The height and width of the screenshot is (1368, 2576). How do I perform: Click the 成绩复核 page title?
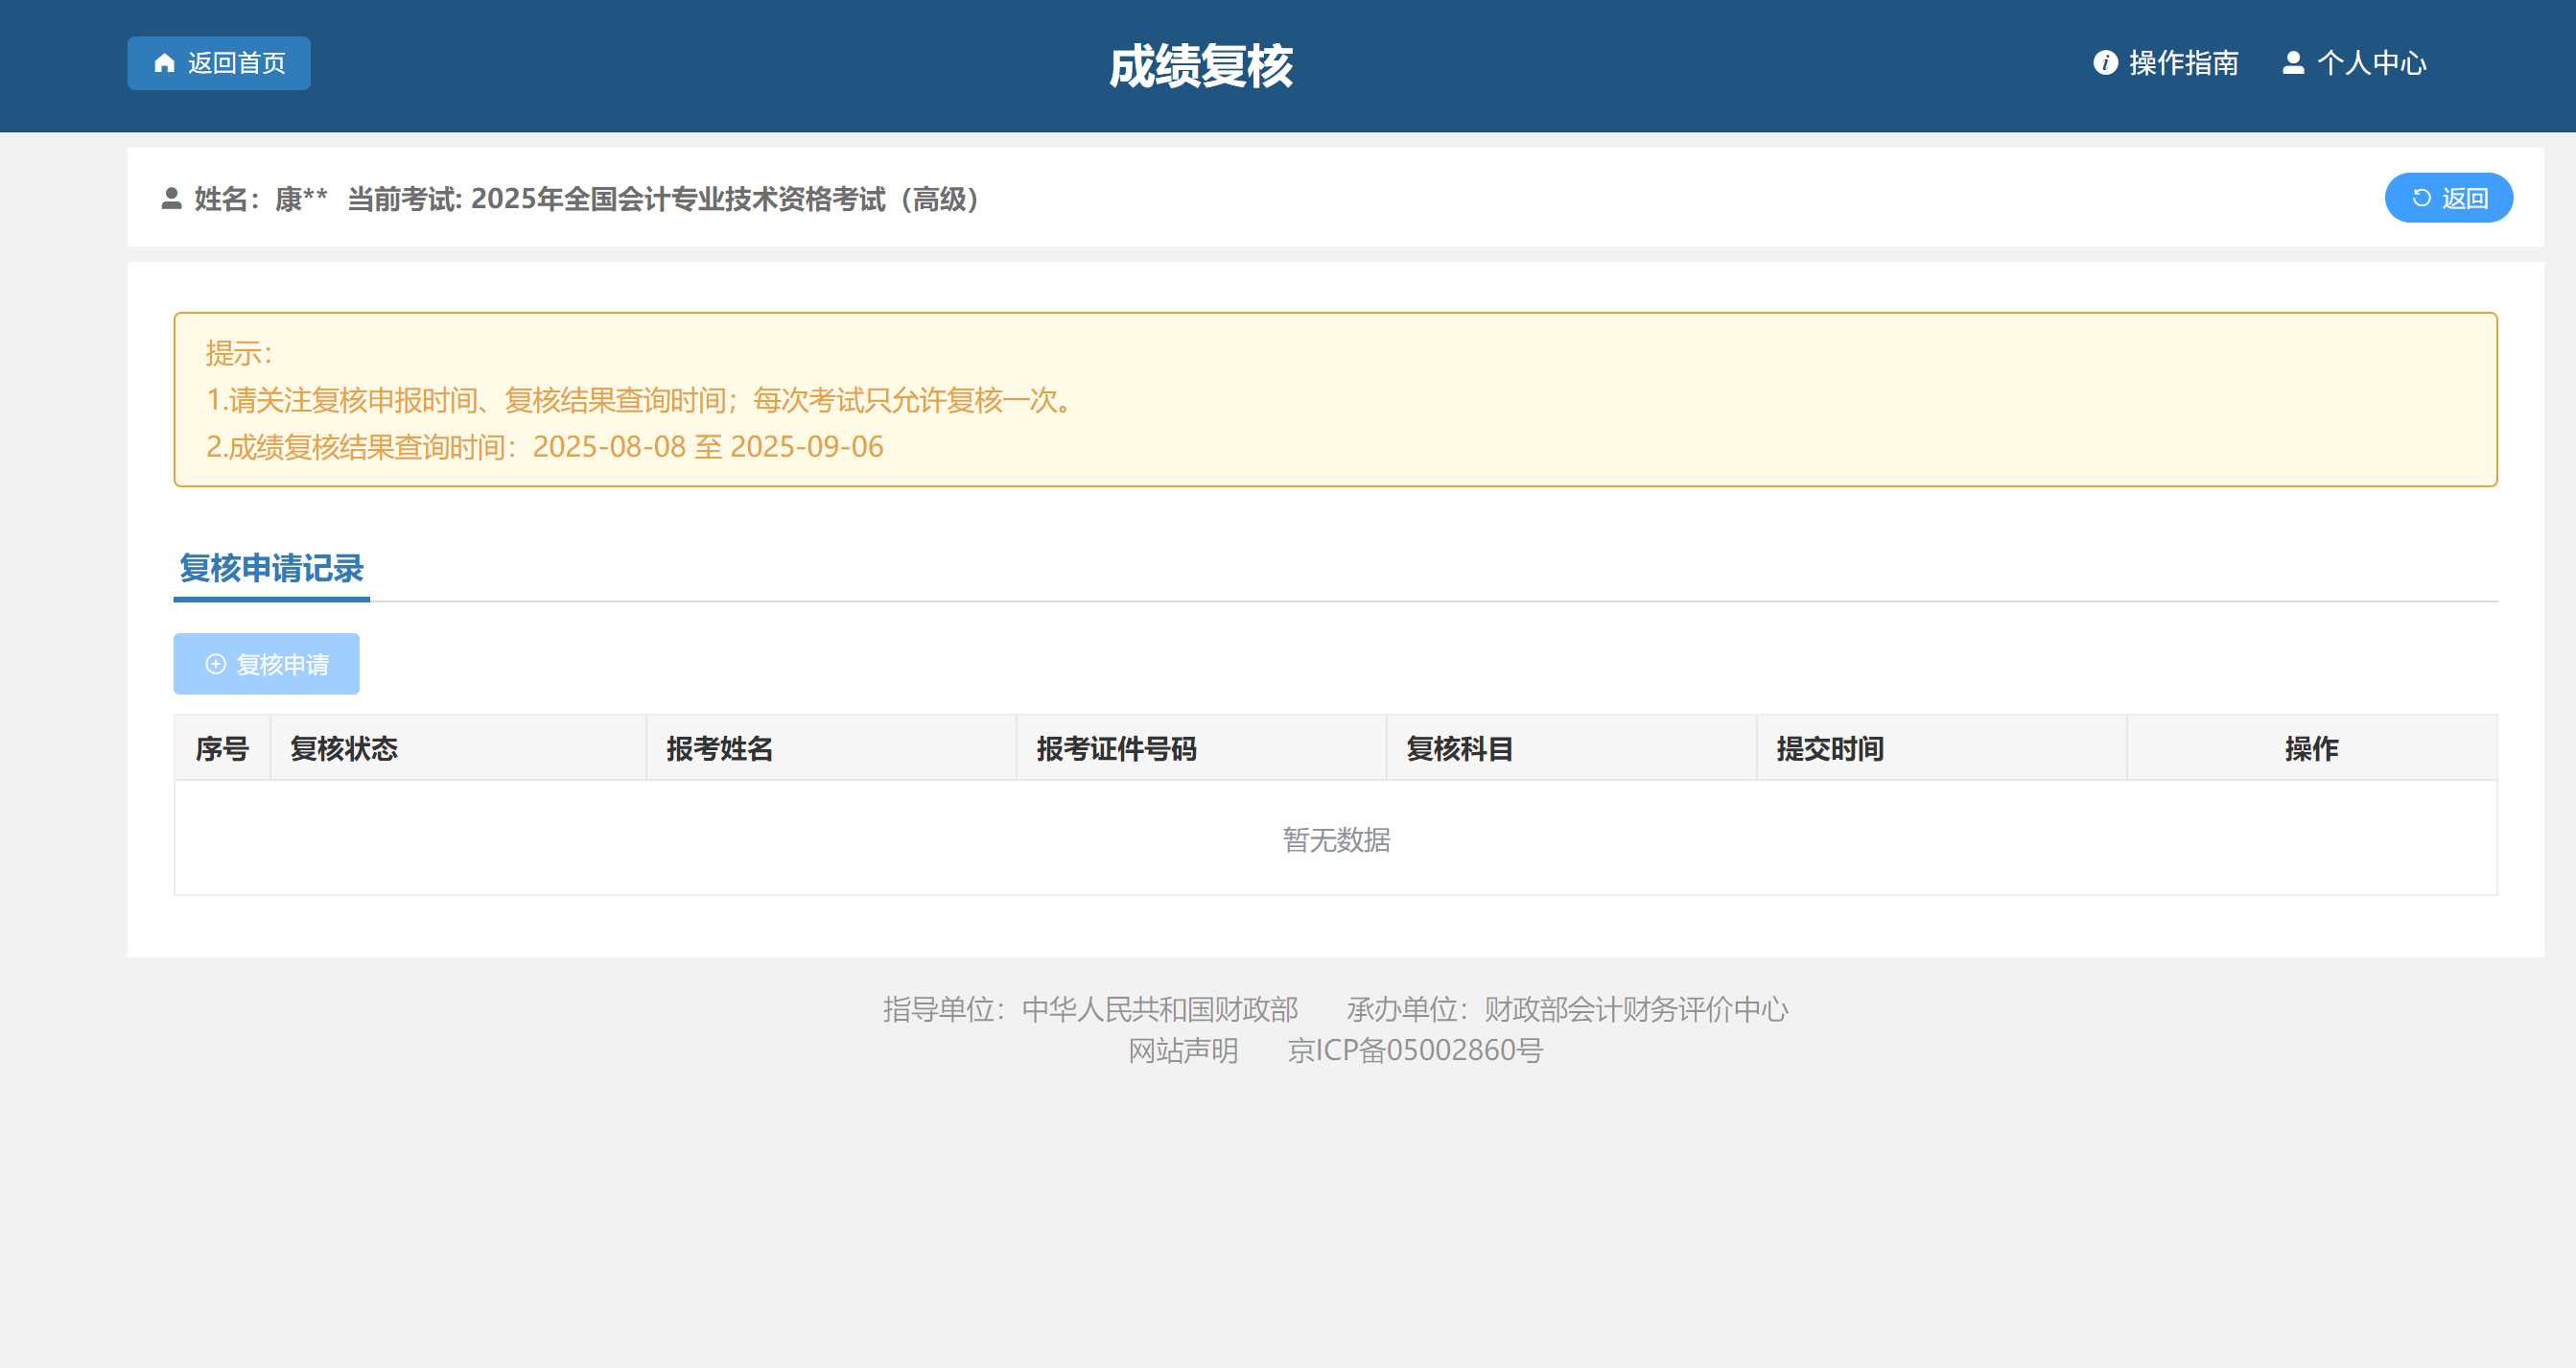click(x=1201, y=66)
